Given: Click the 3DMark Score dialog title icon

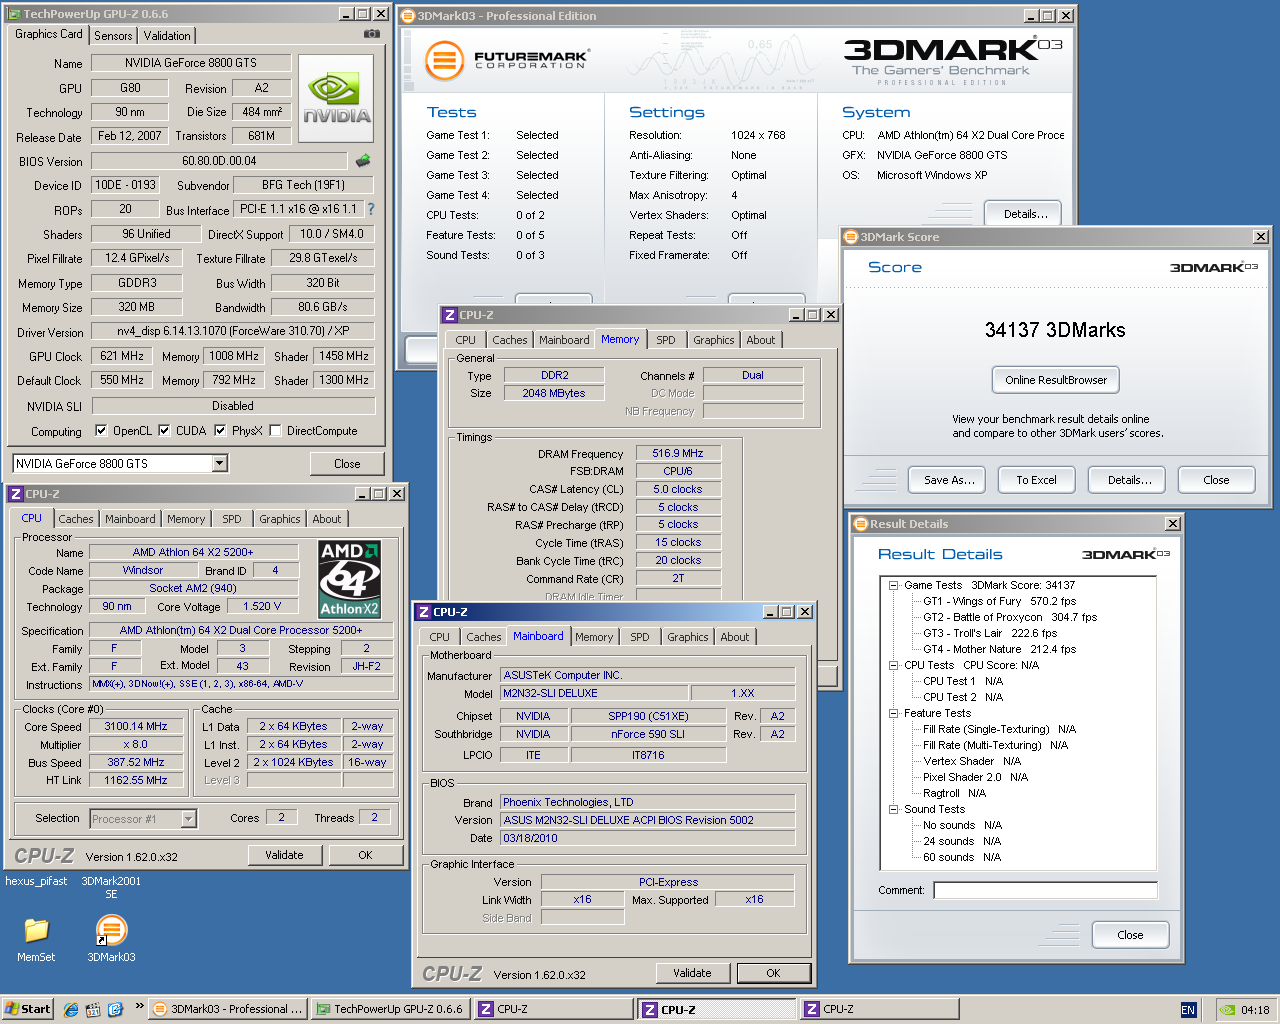Looking at the screenshot, I should (851, 237).
